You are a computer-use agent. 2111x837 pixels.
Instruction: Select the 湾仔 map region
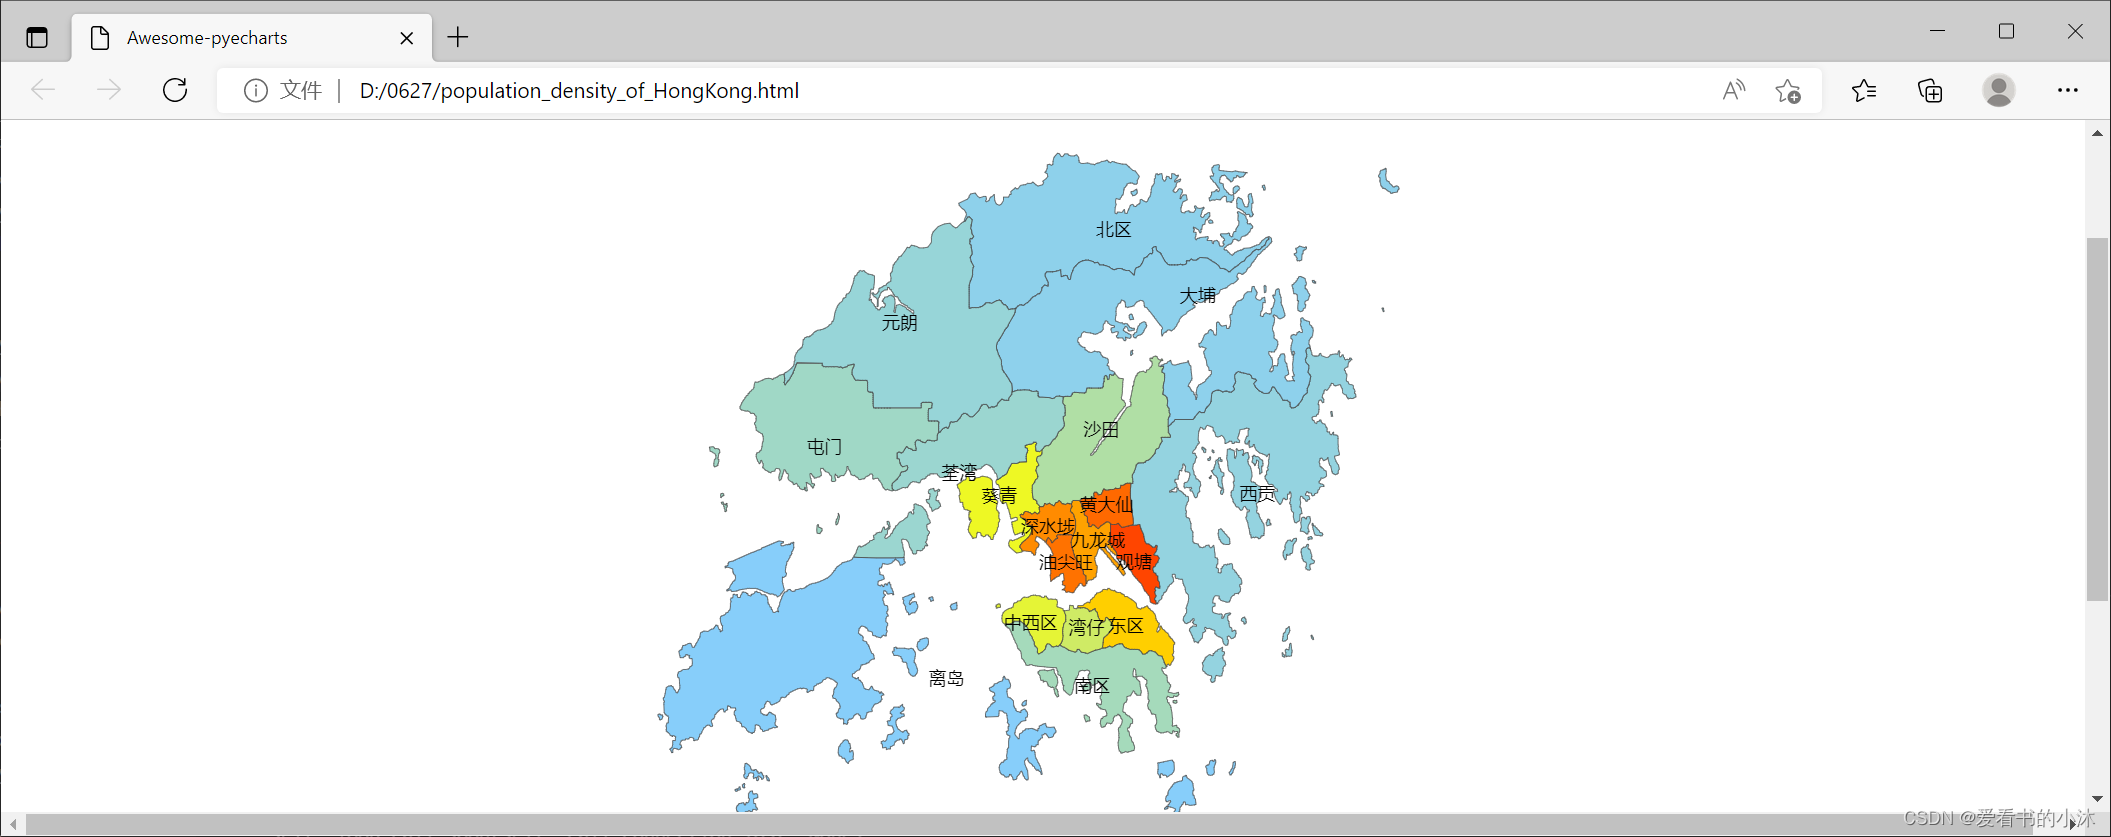[1085, 627]
